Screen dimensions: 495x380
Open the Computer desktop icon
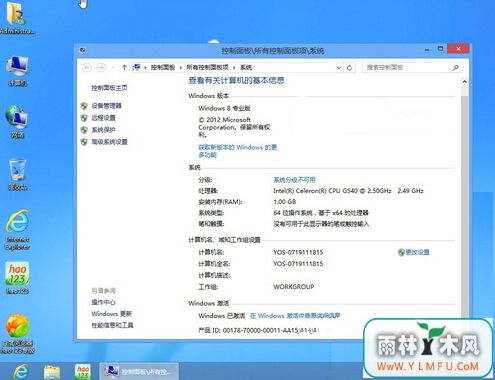(x=17, y=71)
